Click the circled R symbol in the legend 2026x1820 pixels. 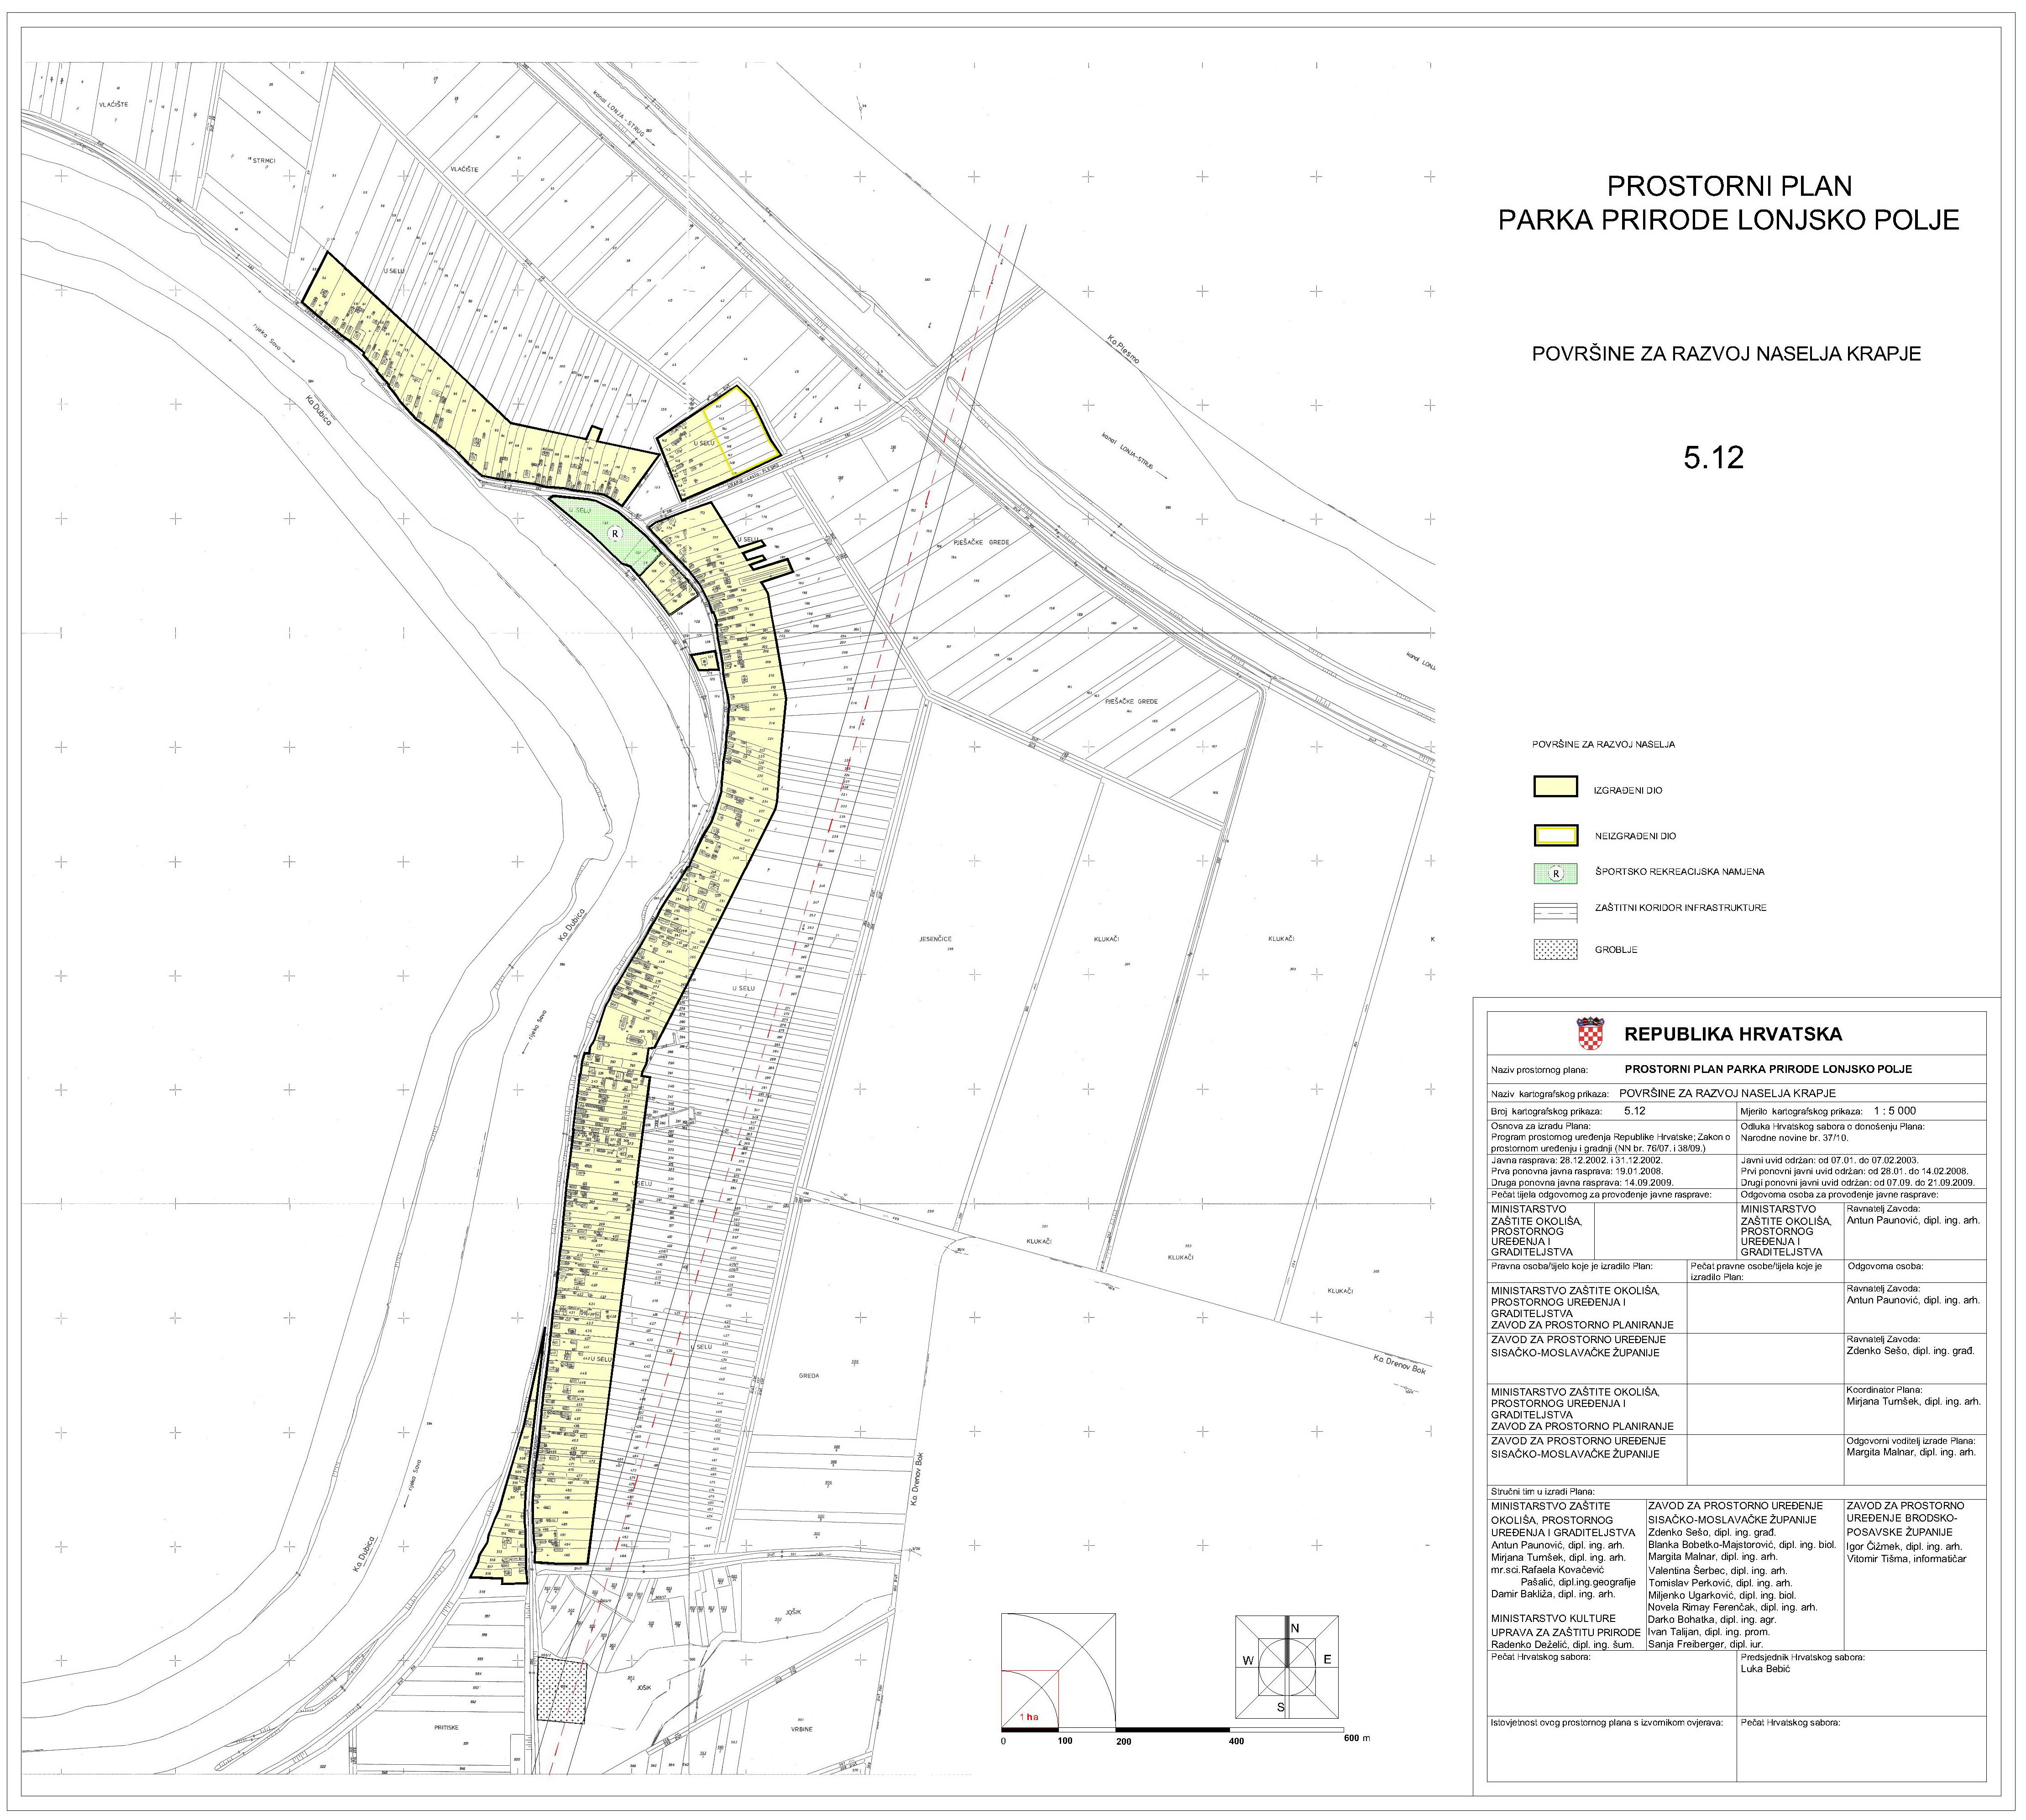tap(1556, 873)
